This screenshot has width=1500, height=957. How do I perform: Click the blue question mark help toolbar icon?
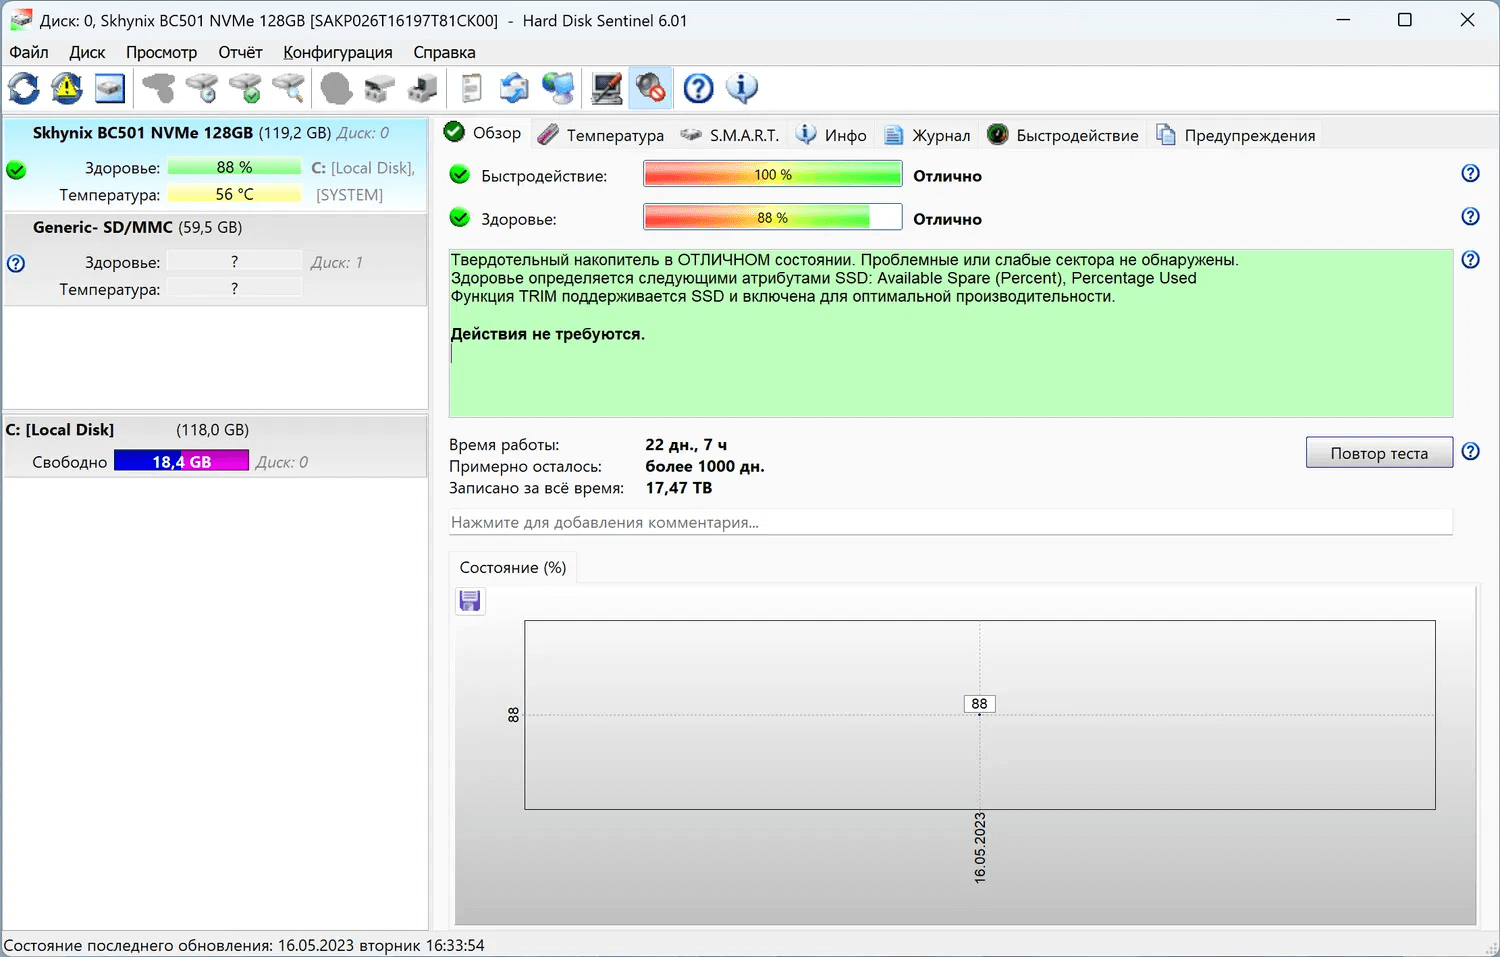(698, 89)
